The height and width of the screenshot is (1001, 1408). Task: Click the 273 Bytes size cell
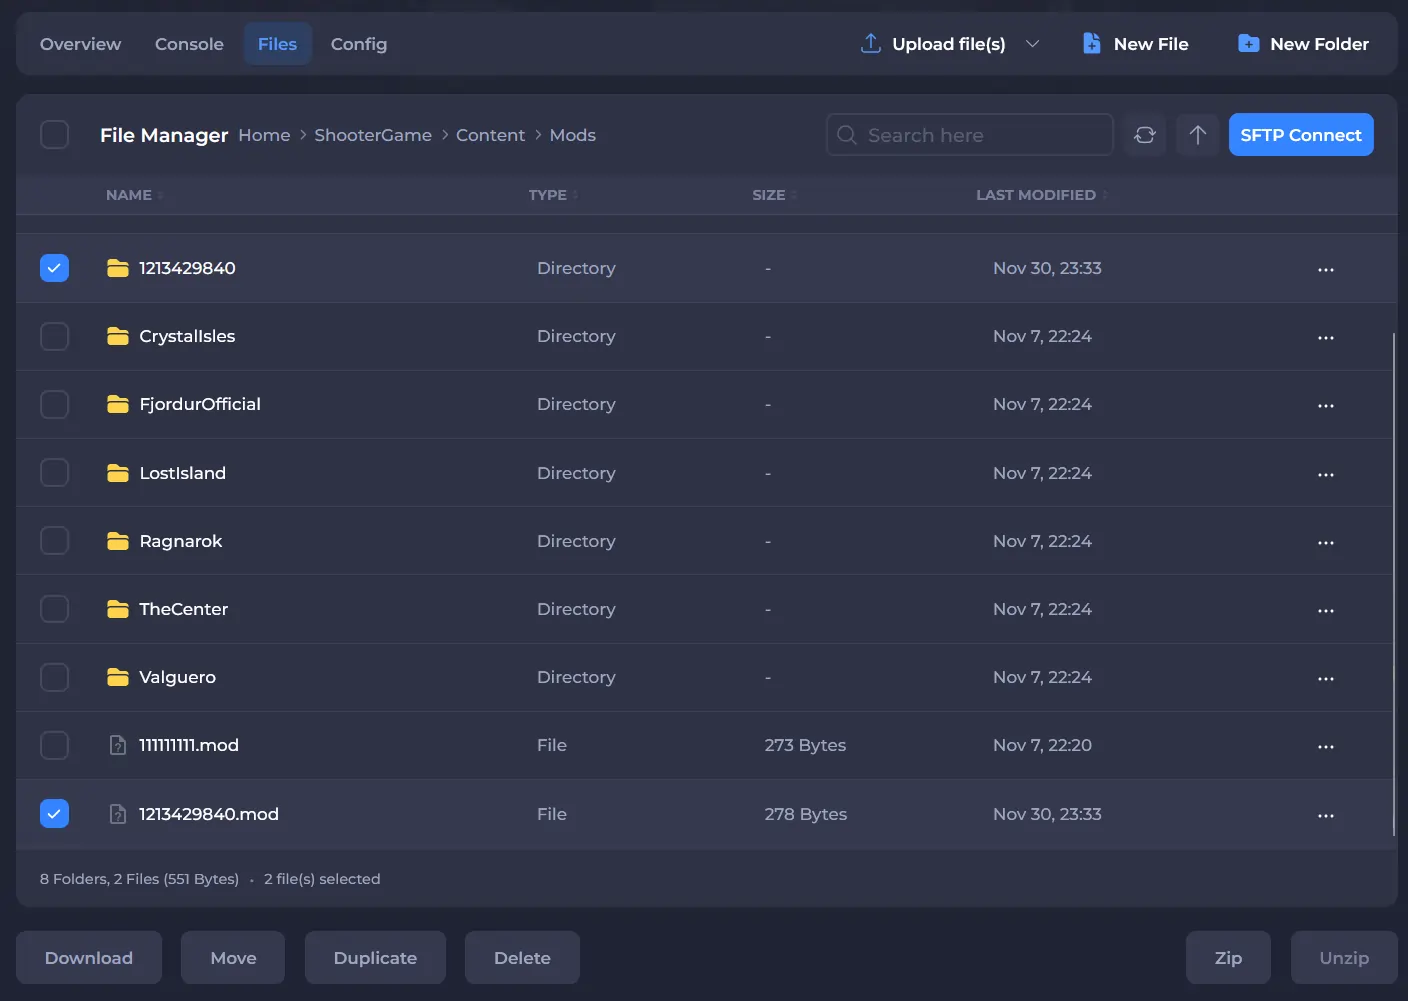805,745
